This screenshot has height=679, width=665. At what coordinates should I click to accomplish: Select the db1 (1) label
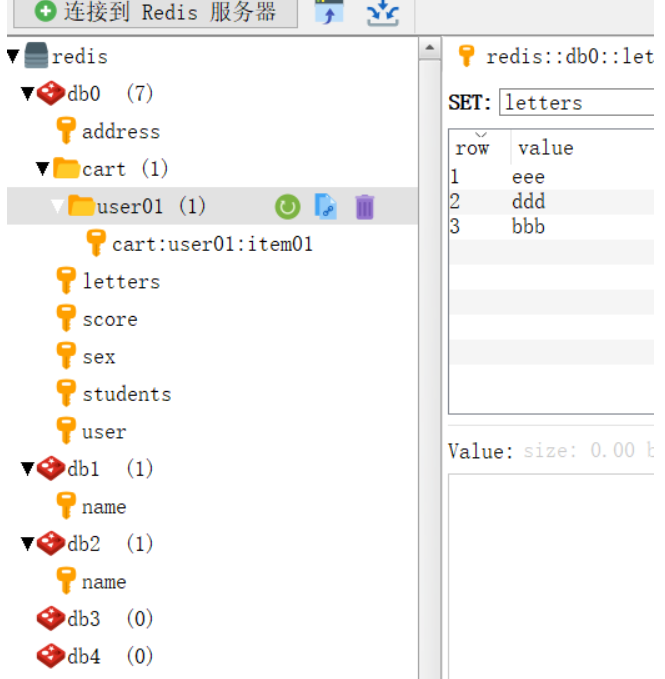[110, 469]
